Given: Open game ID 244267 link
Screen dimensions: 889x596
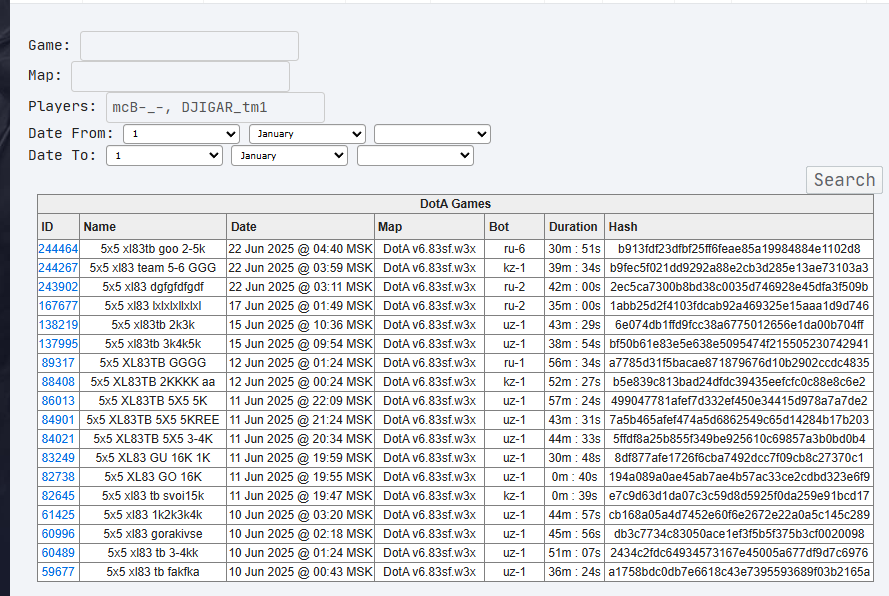Looking at the screenshot, I should (x=58, y=268).
